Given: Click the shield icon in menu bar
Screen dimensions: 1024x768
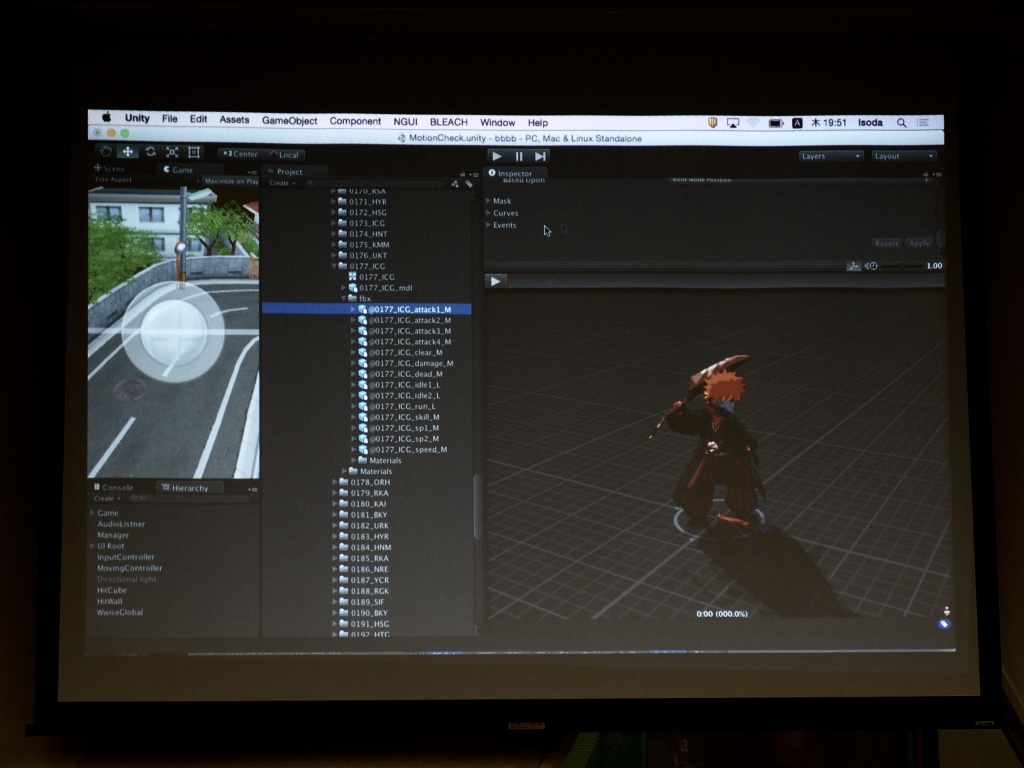Looking at the screenshot, I should click(712, 122).
